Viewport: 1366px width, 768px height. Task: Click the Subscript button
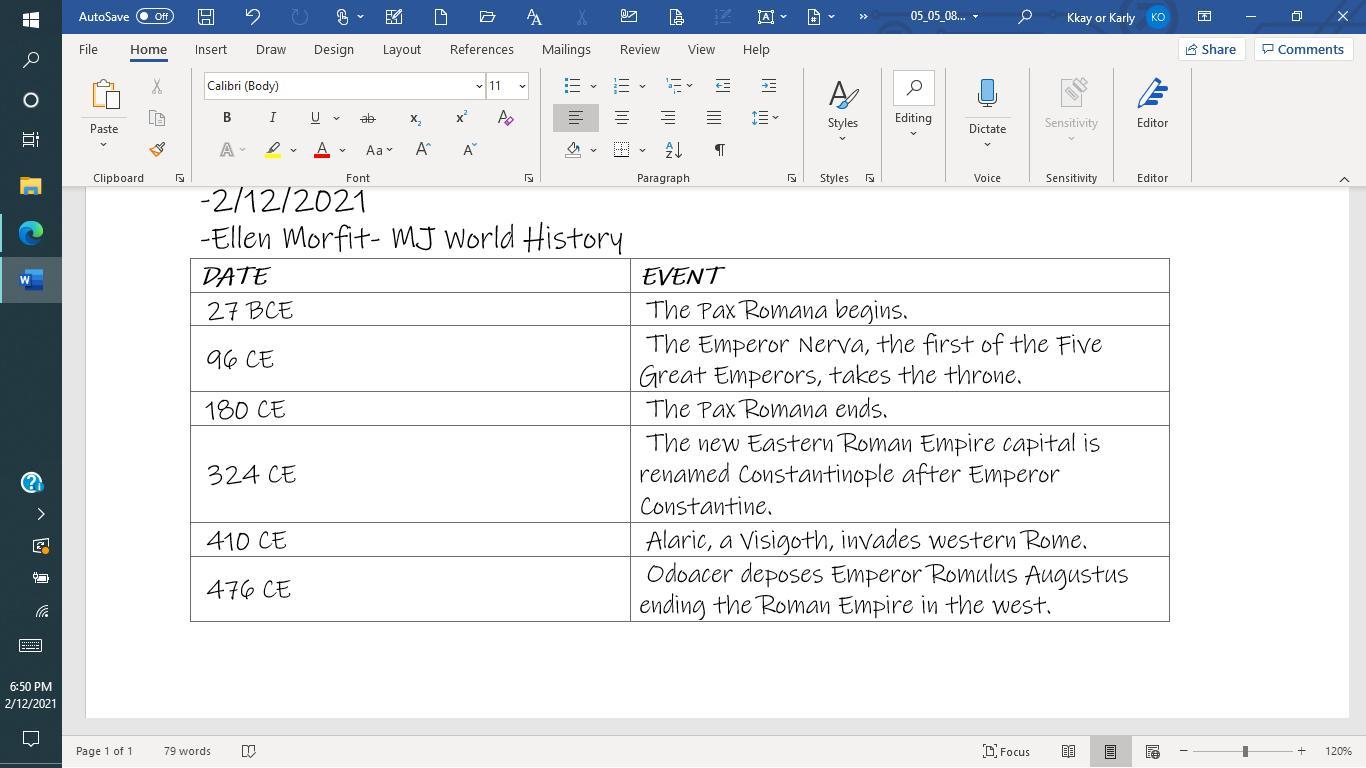coord(415,118)
